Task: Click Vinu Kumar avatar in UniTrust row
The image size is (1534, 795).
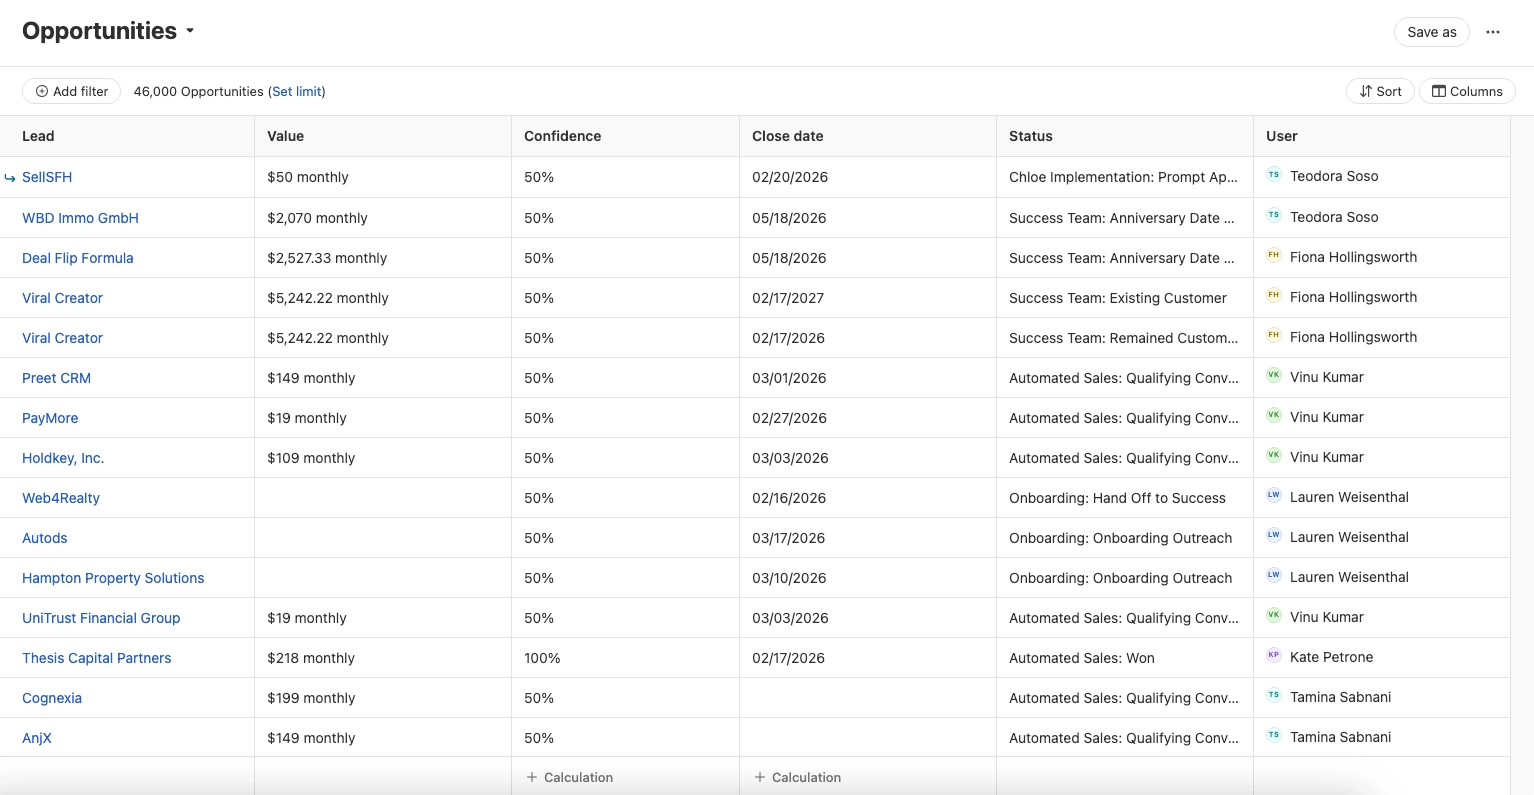Action: click(x=1274, y=615)
